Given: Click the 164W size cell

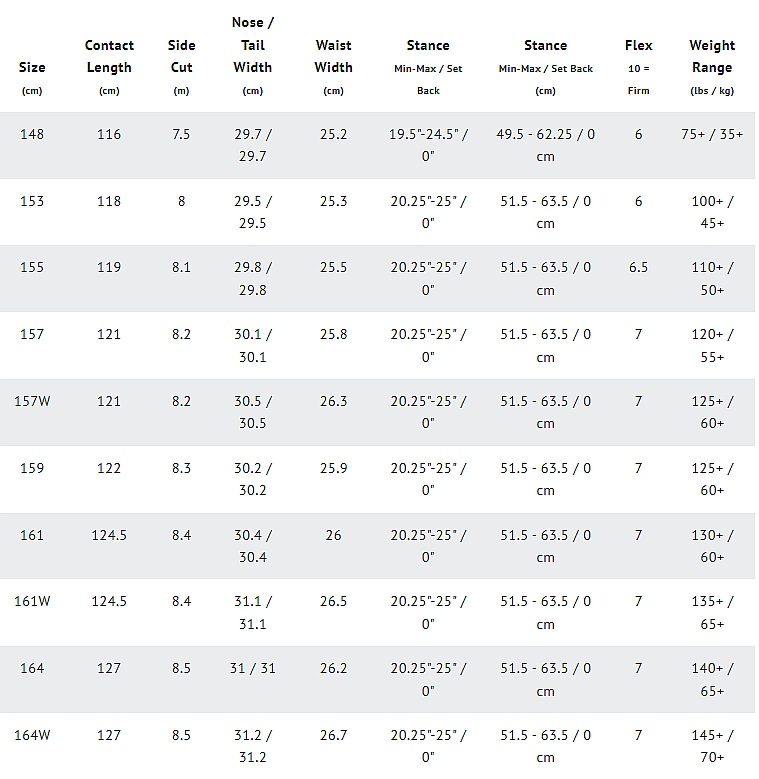Looking at the screenshot, I should click(32, 735).
